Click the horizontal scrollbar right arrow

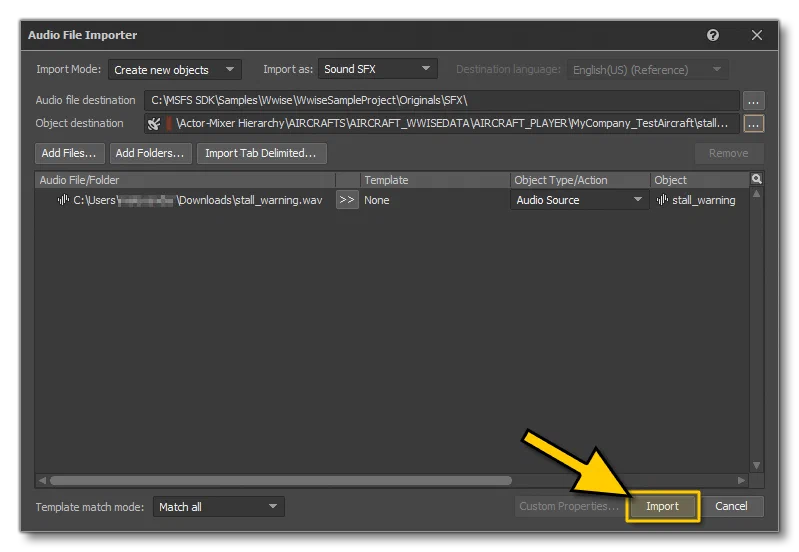click(x=741, y=481)
